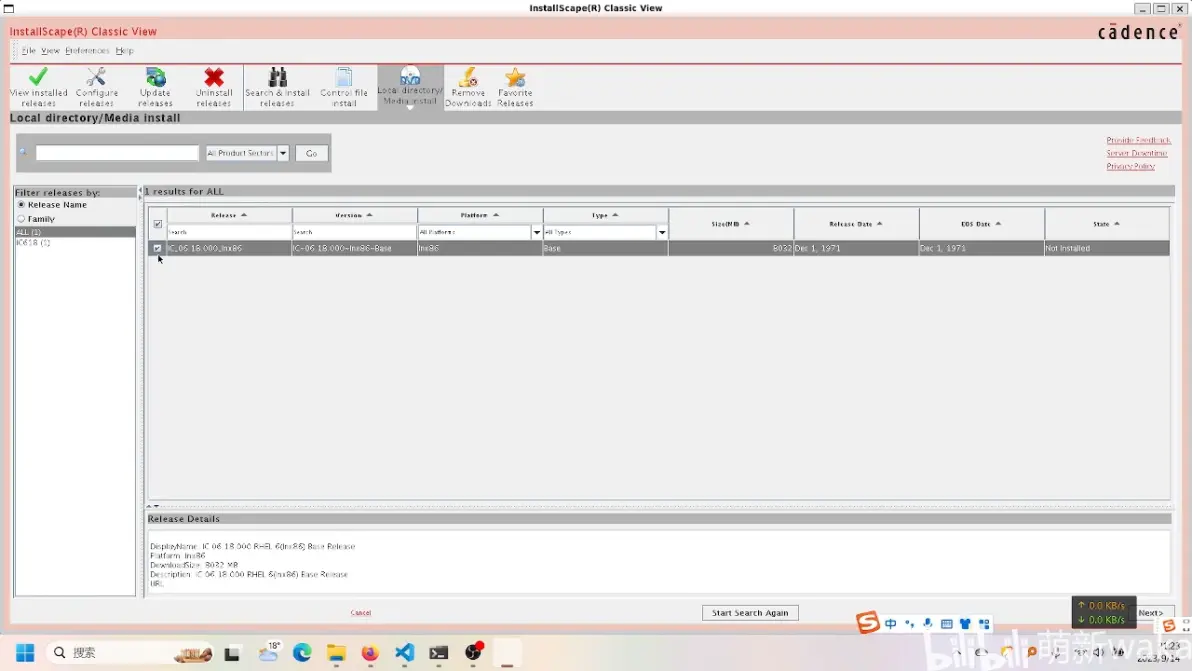1192x671 pixels.
Task: Focus the Release column search box
Action: pos(229,232)
